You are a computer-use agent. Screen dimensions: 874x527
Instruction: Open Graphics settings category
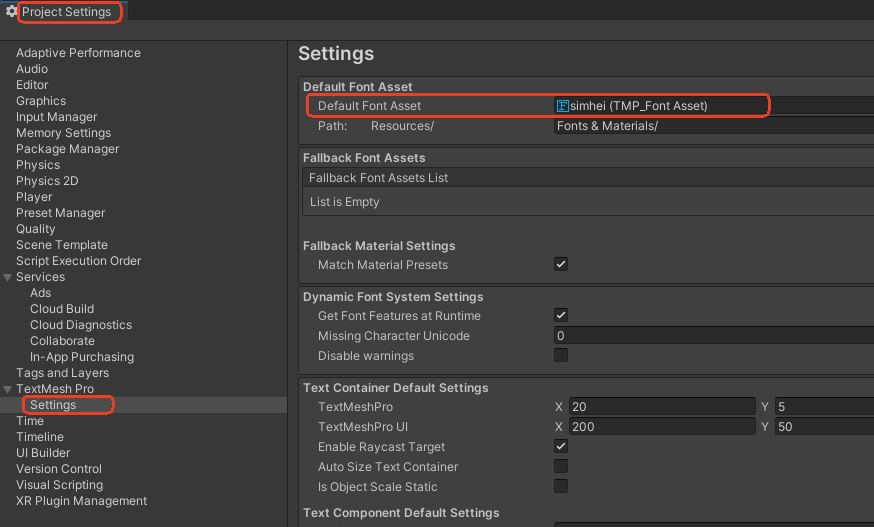click(x=41, y=101)
